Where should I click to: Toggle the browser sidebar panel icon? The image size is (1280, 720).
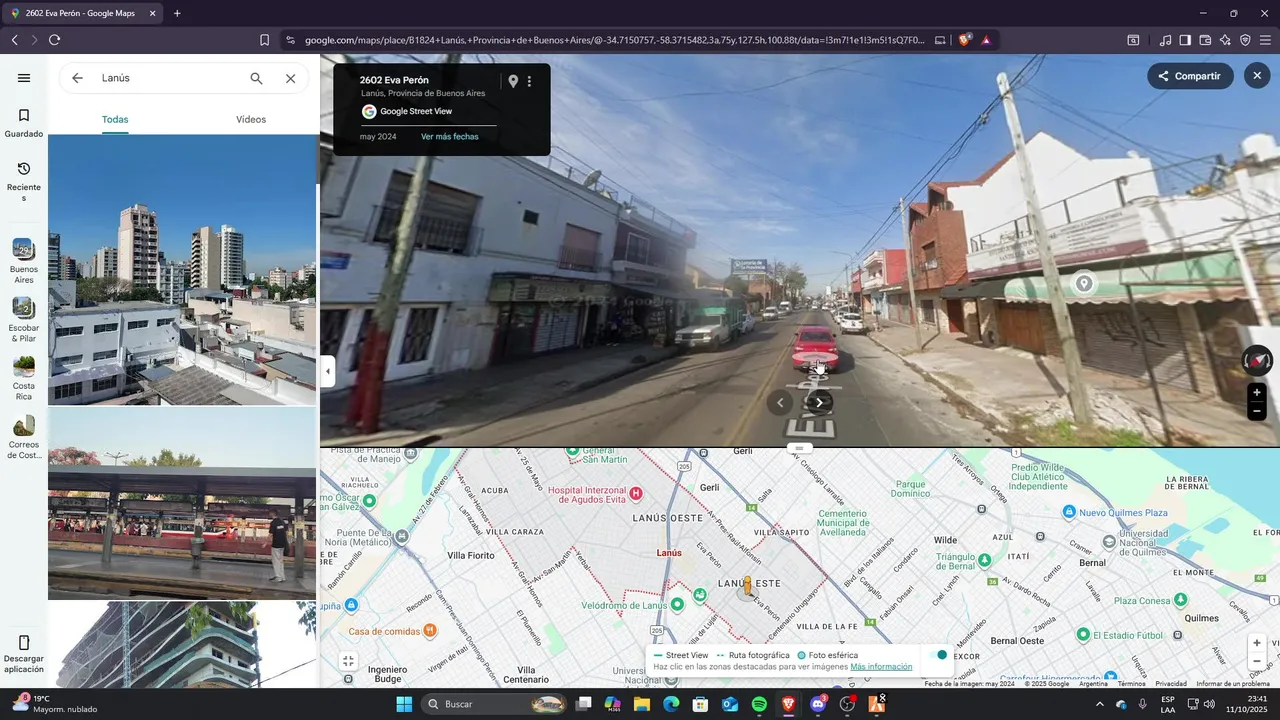pos(1185,40)
